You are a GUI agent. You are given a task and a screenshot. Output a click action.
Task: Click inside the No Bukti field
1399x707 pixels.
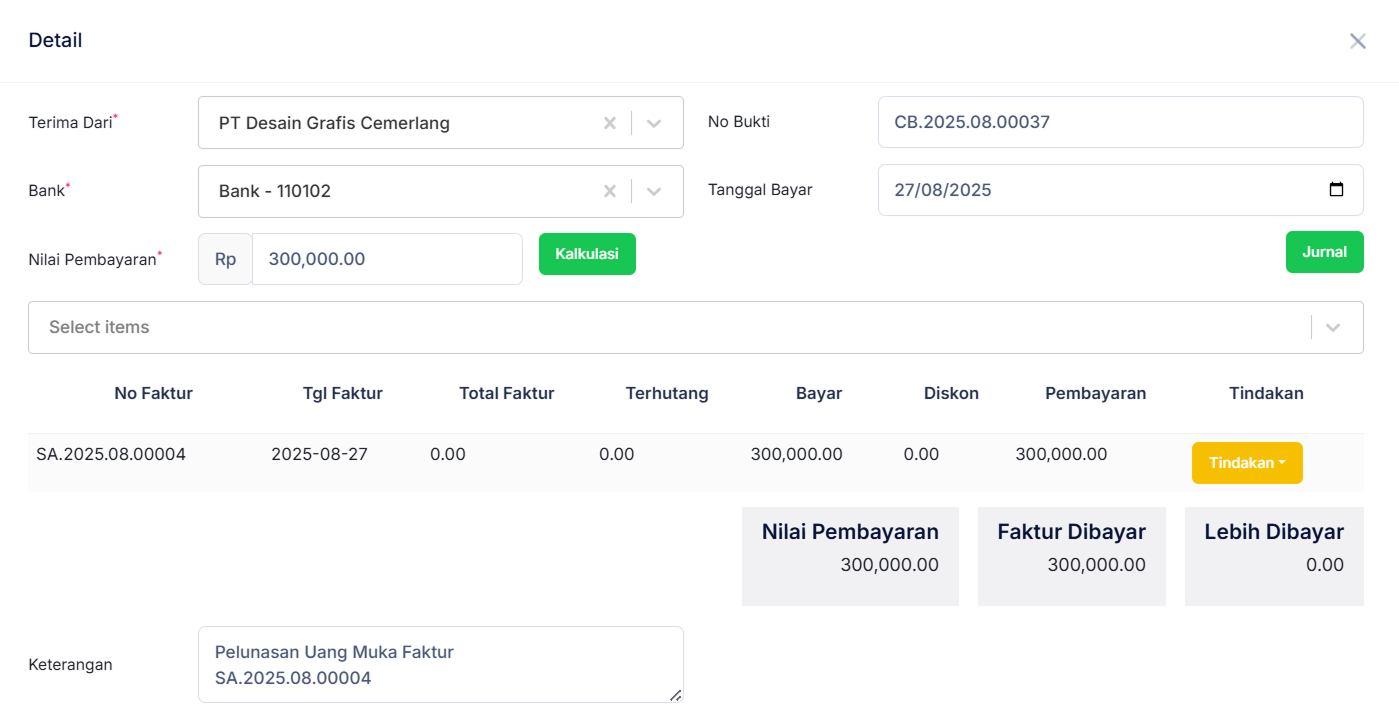[x=1120, y=121]
